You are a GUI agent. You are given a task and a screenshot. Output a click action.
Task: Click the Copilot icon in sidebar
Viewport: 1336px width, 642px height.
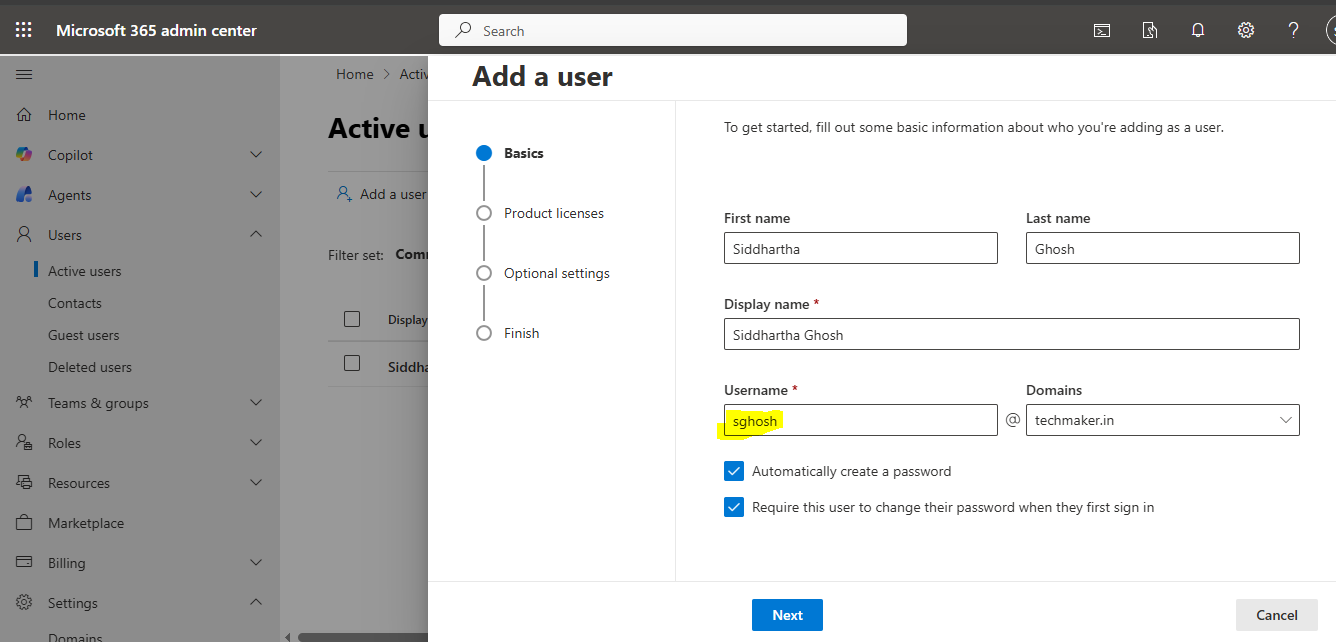[x=25, y=155]
